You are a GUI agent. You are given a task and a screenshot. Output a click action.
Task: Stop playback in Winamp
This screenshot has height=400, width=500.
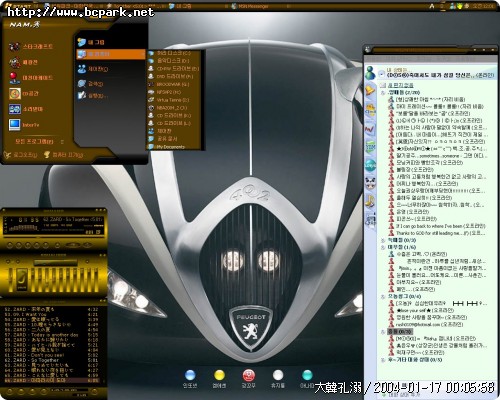[x=37, y=245]
